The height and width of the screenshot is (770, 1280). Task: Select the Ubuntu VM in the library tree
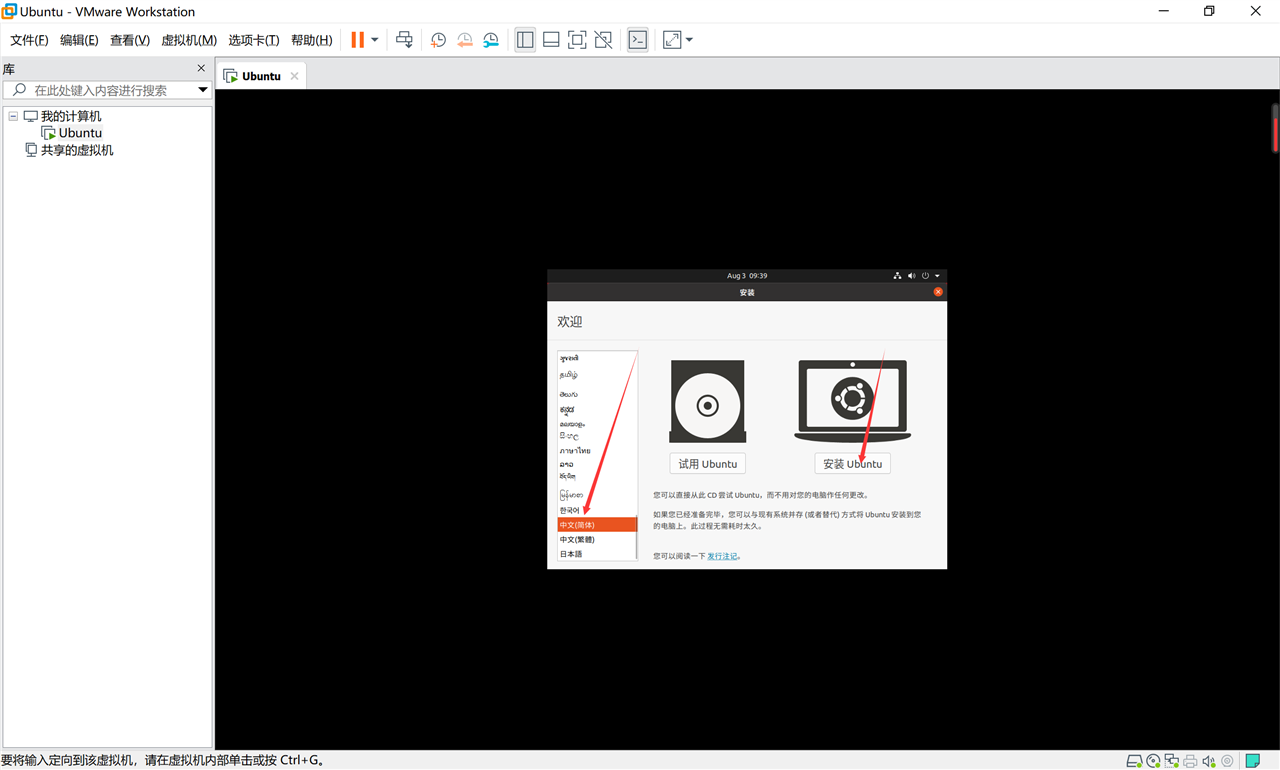pyautogui.click(x=80, y=133)
